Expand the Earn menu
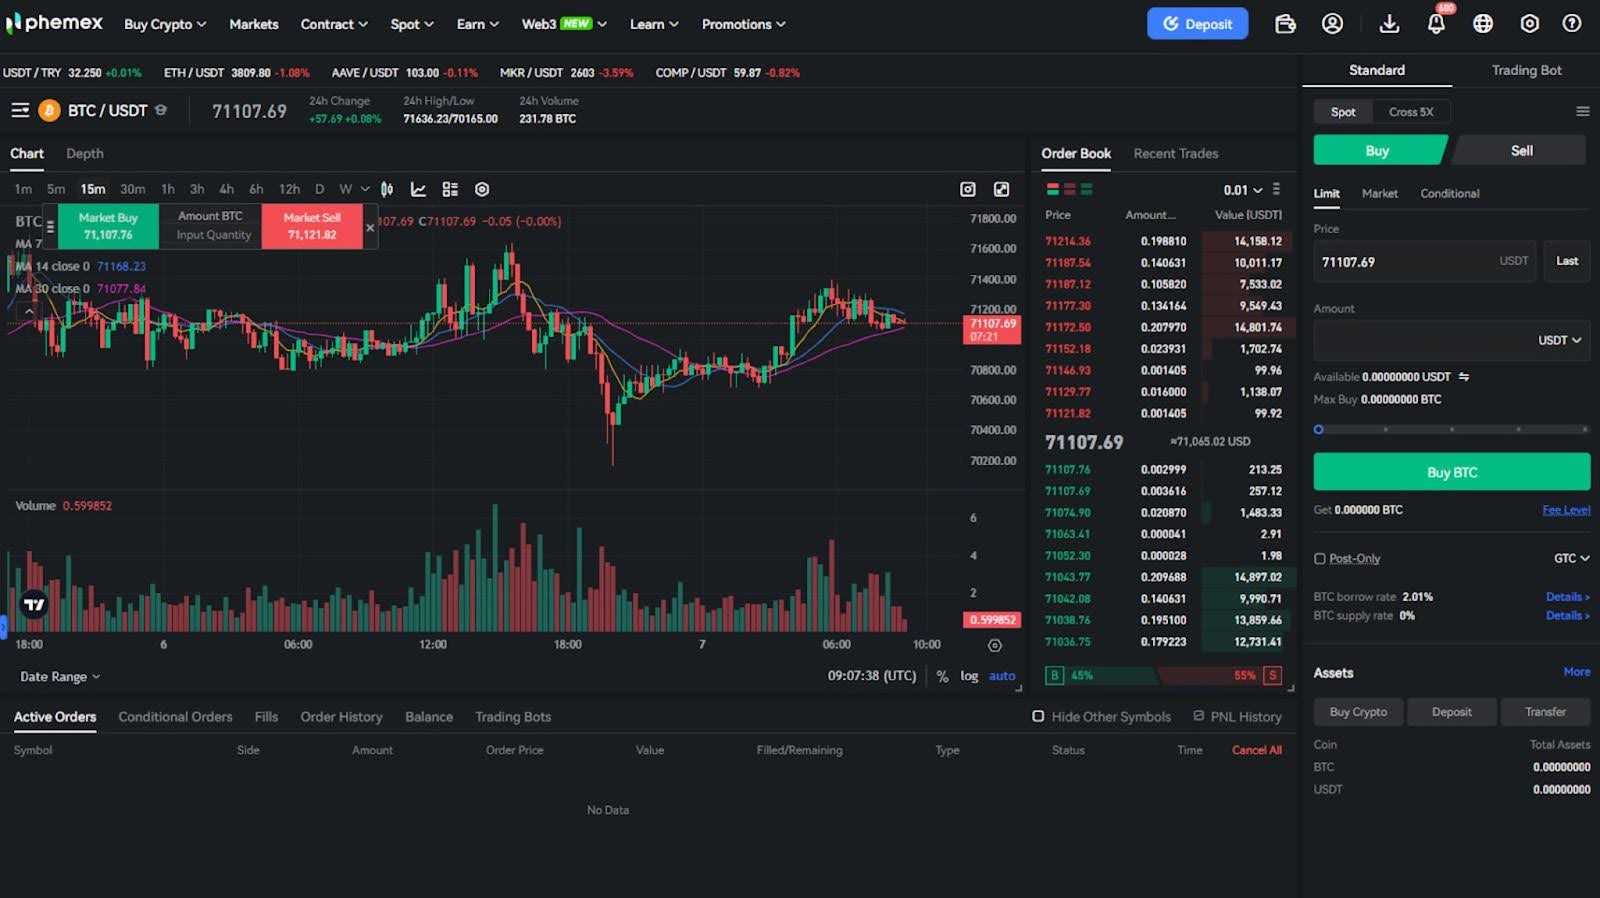 [x=478, y=24]
